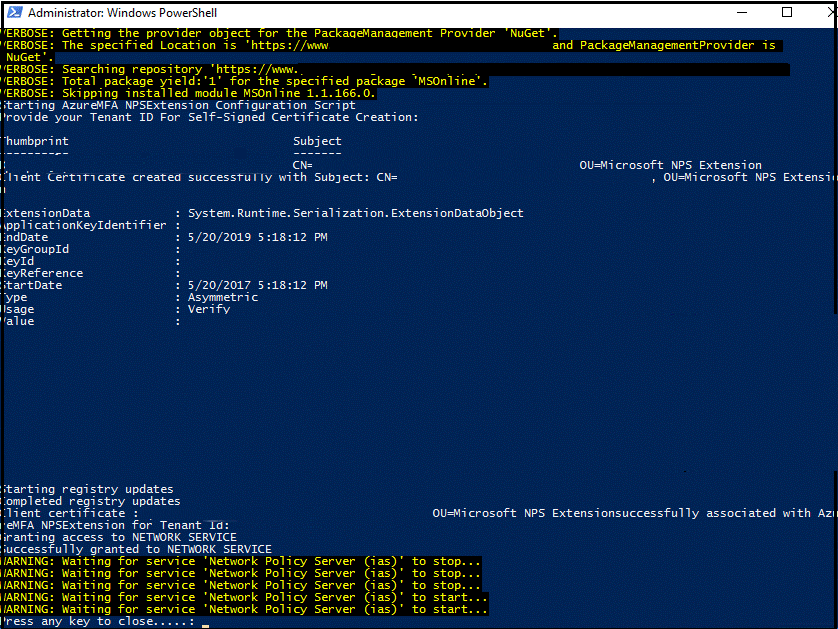Viewport: 838px width, 629px height.
Task: Click 'Successfully granted to NETWORK SERVICE' line
Action: 135,549
